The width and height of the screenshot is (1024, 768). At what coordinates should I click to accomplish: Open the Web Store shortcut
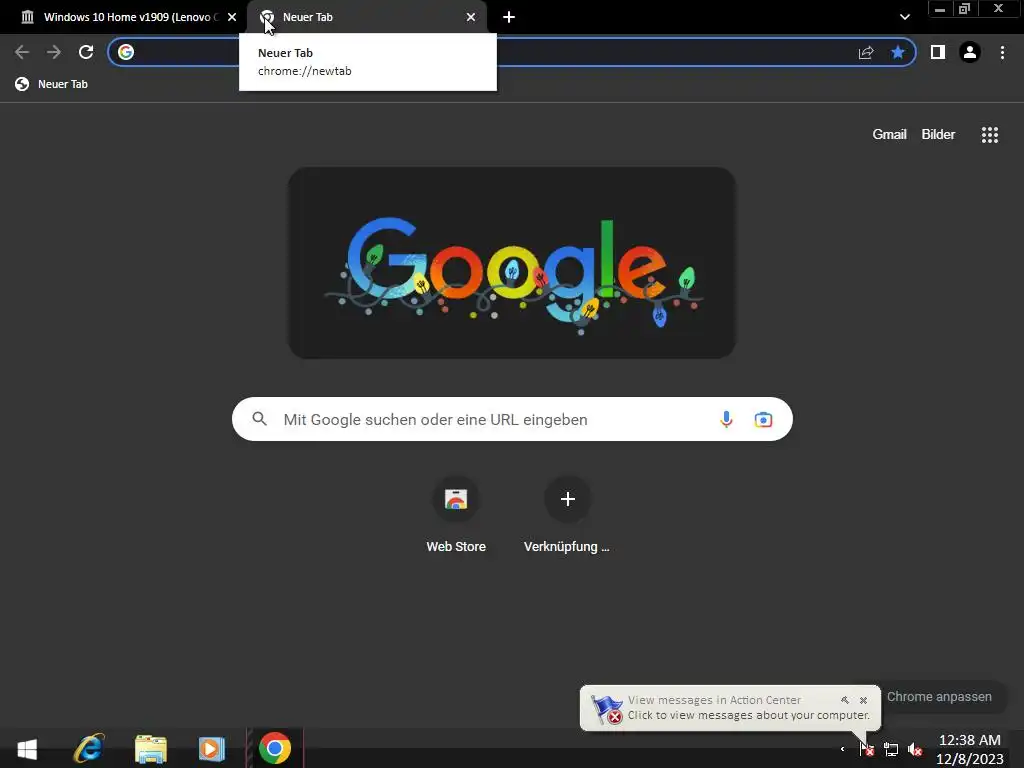(x=456, y=516)
